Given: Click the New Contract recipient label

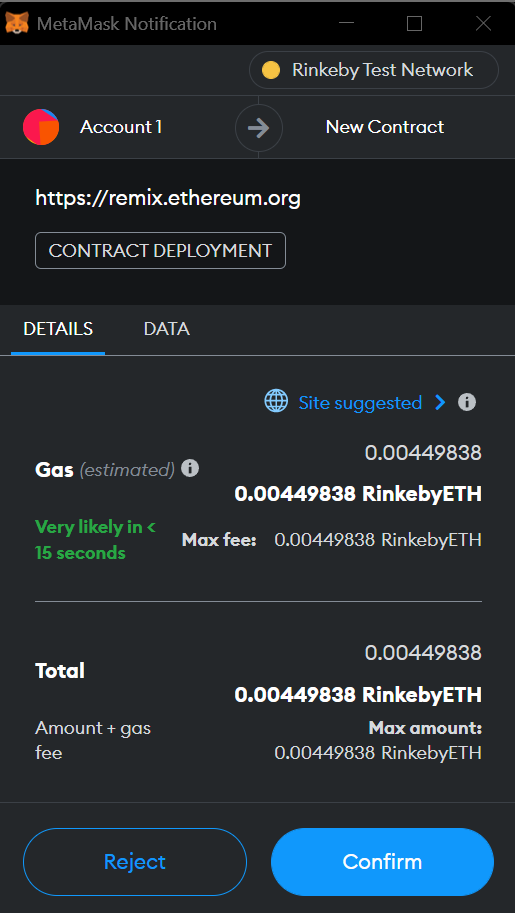Looking at the screenshot, I should click(385, 127).
